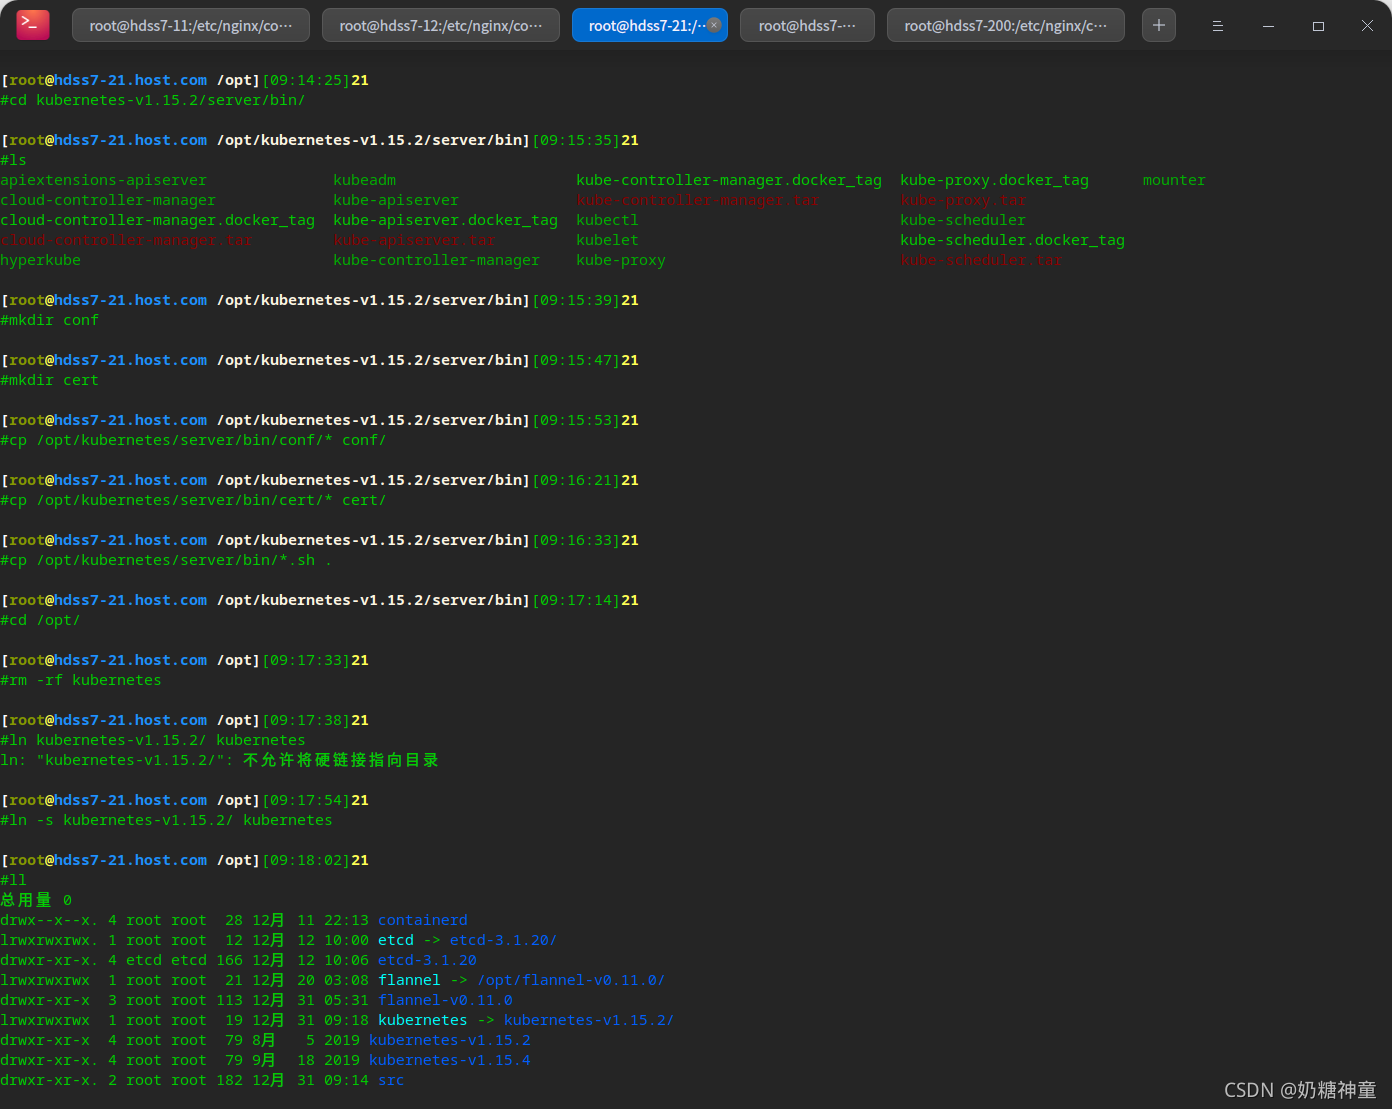
Task: Click the prompt timestamp [09:18:02]
Action: tap(306, 860)
